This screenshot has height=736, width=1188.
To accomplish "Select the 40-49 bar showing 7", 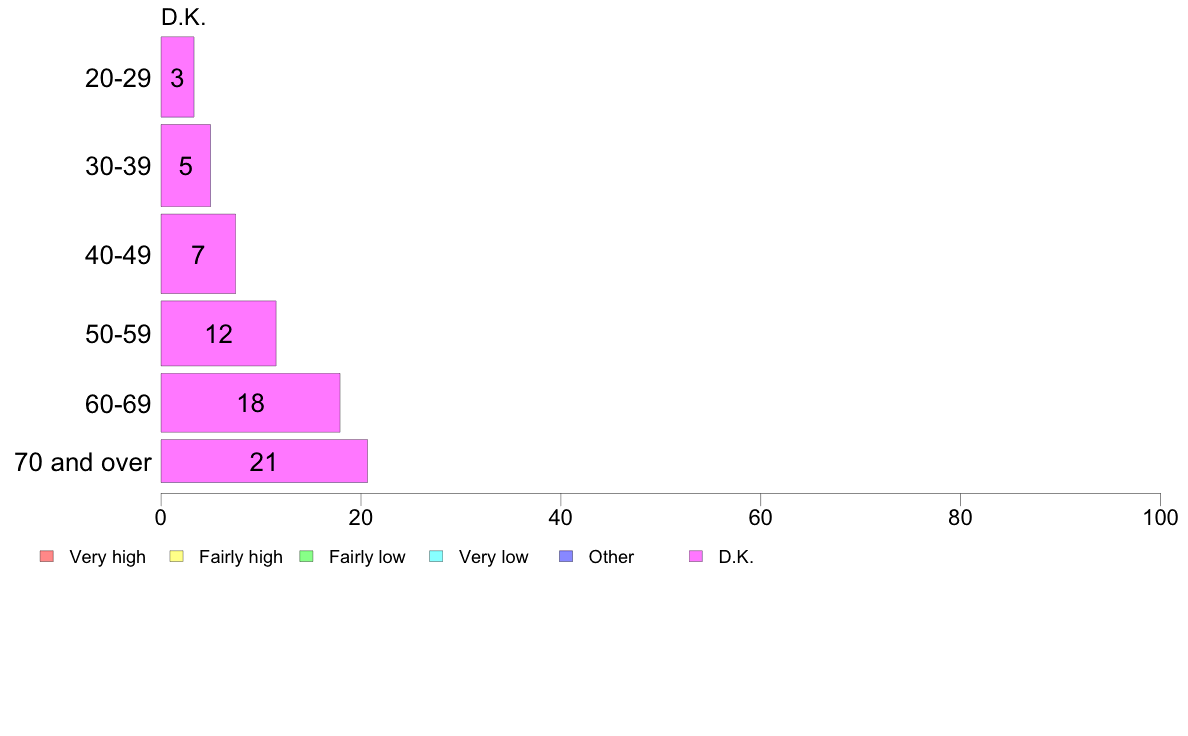I will [x=198, y=254].
